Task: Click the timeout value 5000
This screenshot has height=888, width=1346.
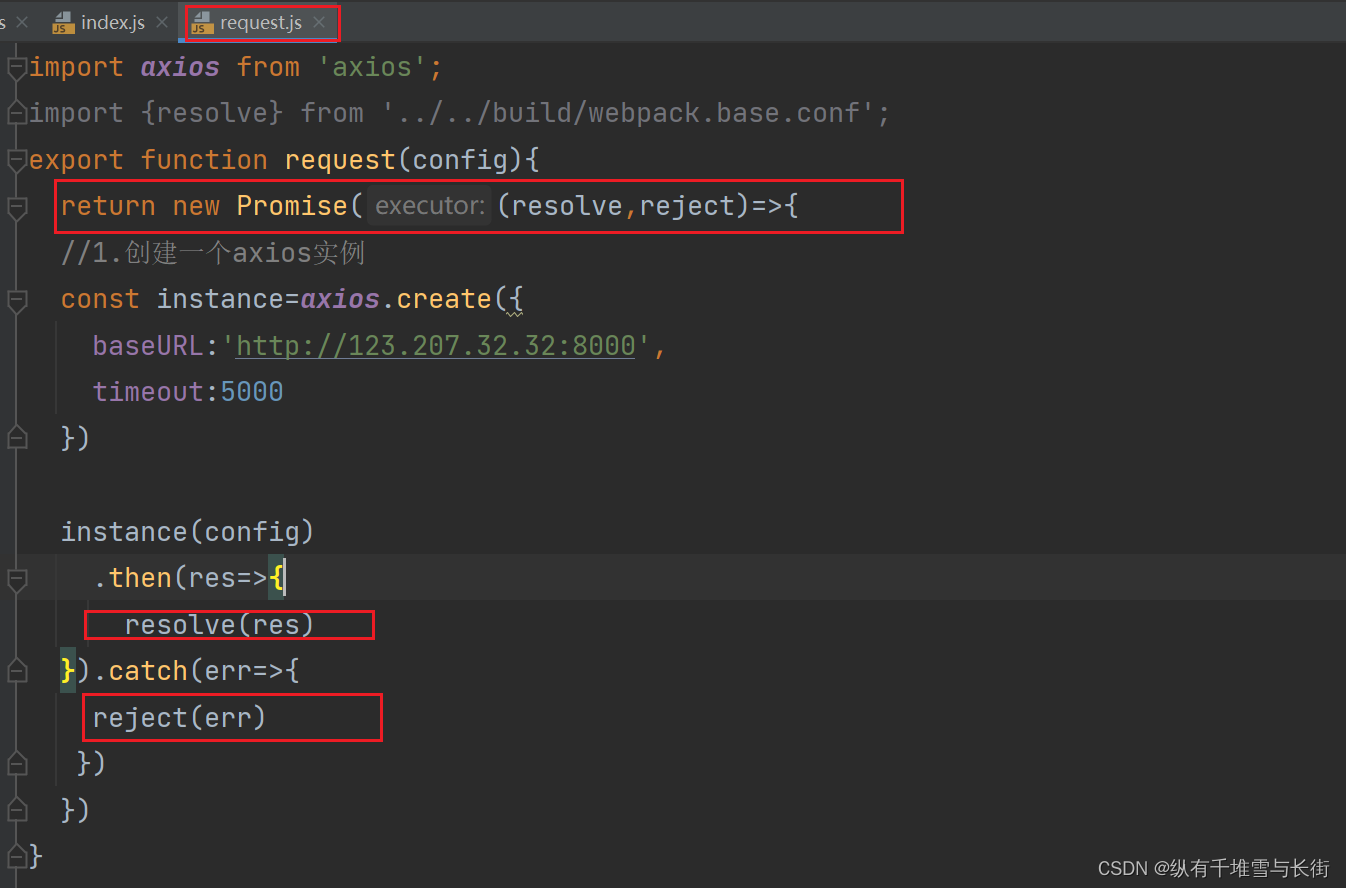Action: pos(252,392)
